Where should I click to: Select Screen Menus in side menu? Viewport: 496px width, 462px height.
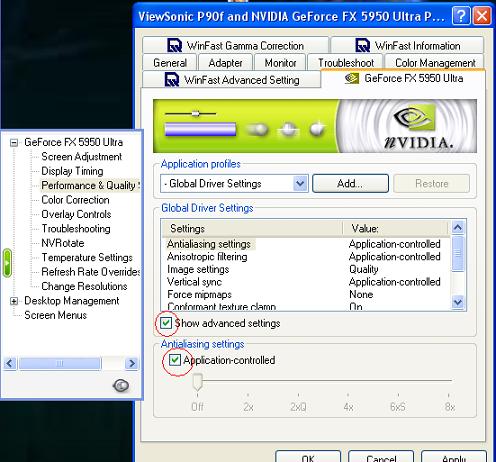point(56,315)
